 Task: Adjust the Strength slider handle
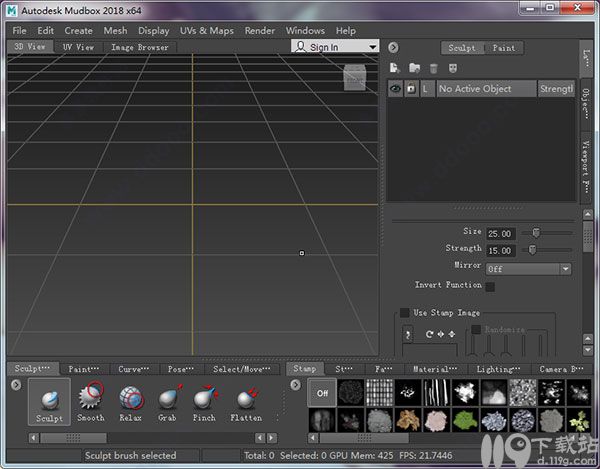[532, 250]
